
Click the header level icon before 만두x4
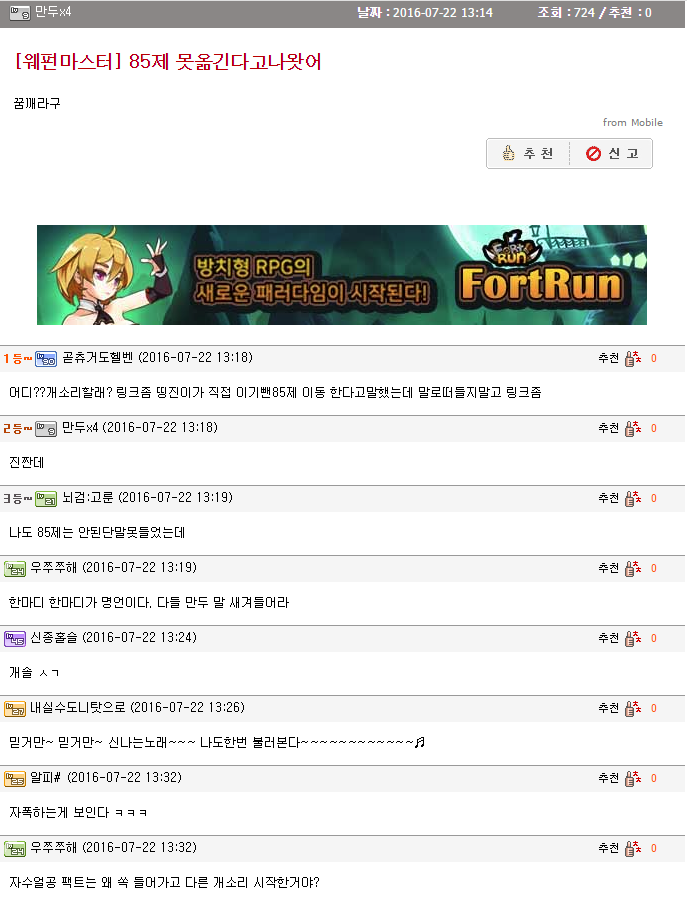pos(20,12)
